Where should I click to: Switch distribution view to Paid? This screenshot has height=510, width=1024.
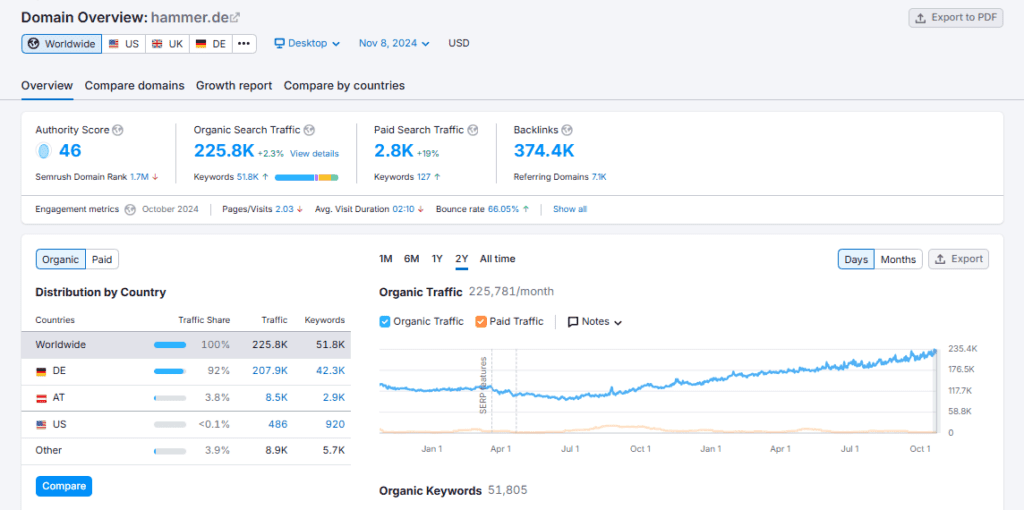point(102,259)
